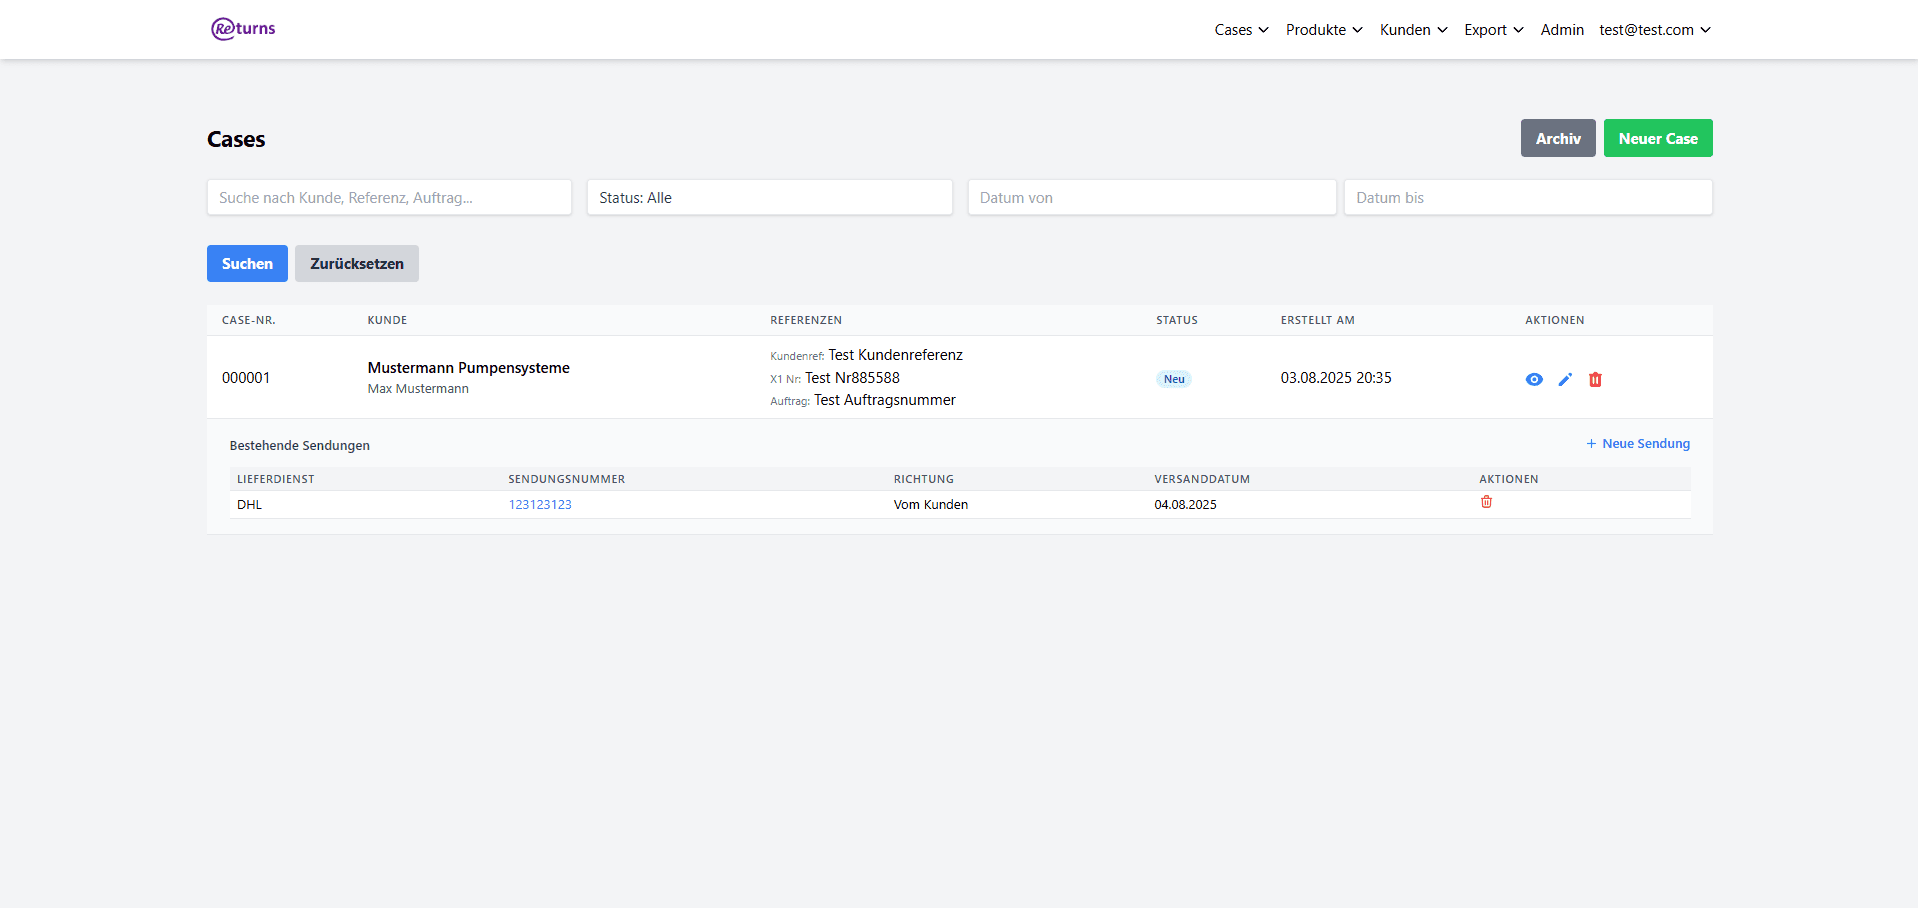This screenshot has height=908, width=1918.
Task: Click the Datum von date field
Action: 1151,198
